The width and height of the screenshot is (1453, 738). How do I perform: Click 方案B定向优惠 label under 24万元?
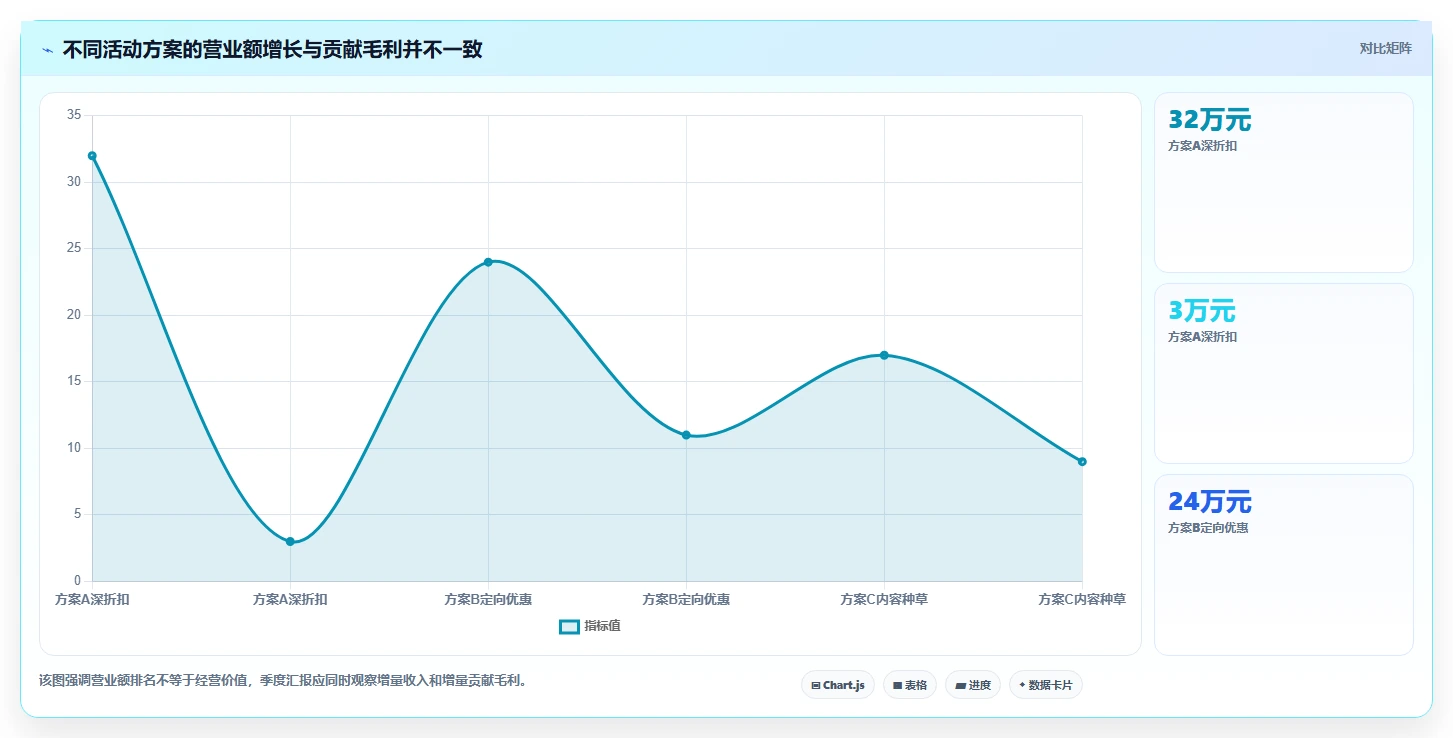click(x=1208, y=528)
